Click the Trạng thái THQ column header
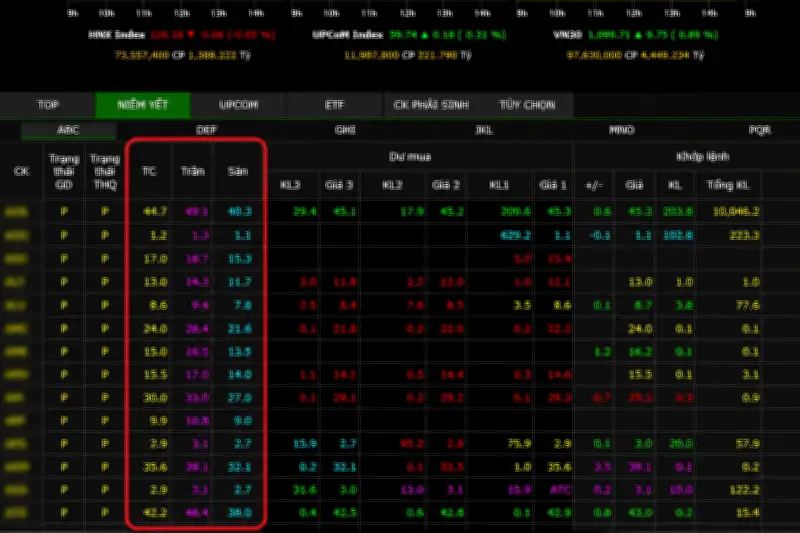 [x=105, y=171]
